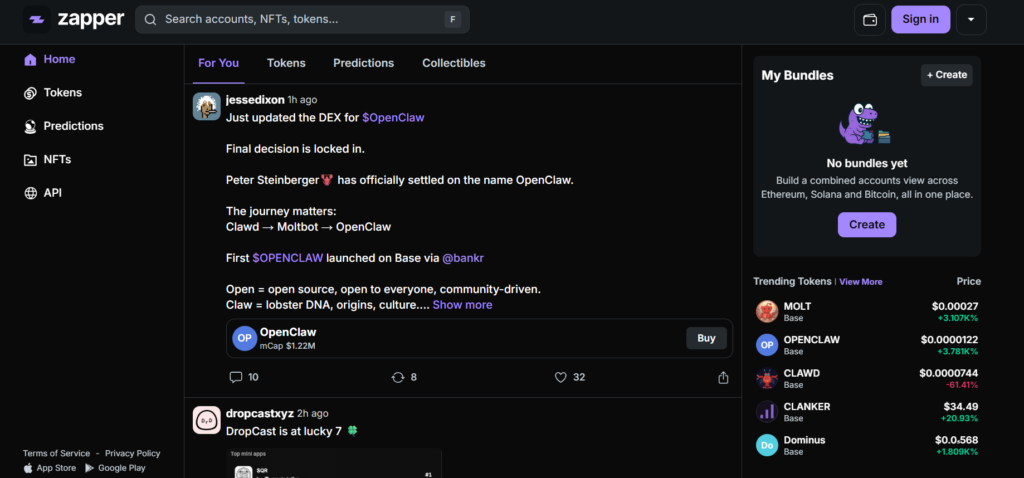Click the OpenClaw OP token icon in post card
1024x478 pixels.
coord(245,338)
